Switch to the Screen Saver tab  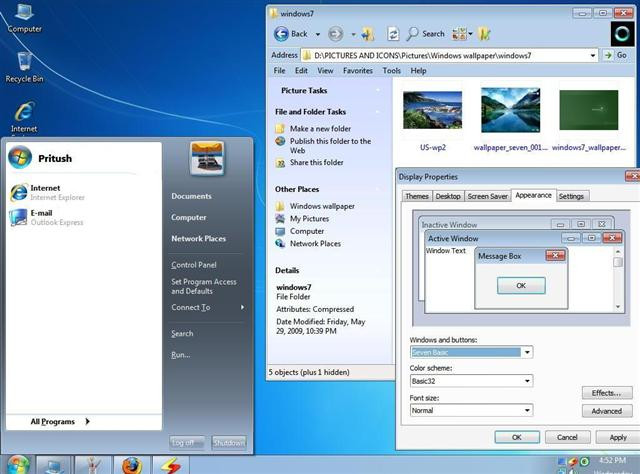[x=487, y=196]
